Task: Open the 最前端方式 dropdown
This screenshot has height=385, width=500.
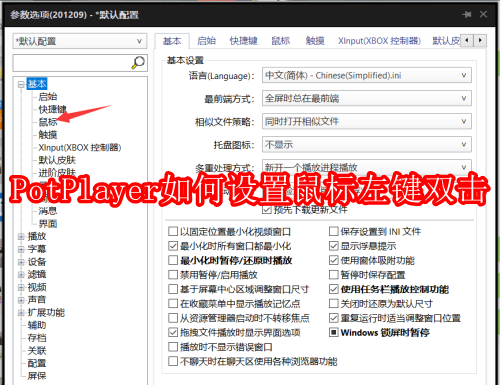Action: point(367,98)
